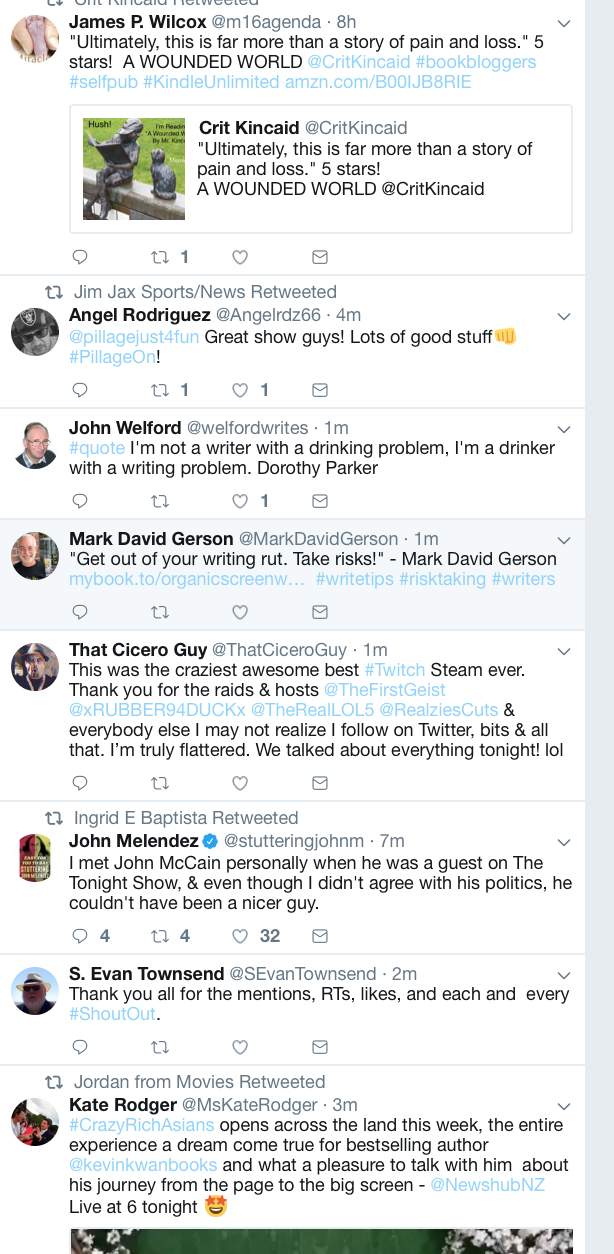Open the @kevinkwanbooks mention link
This screenshot has height=1254, width=614.
(144, 1166)
